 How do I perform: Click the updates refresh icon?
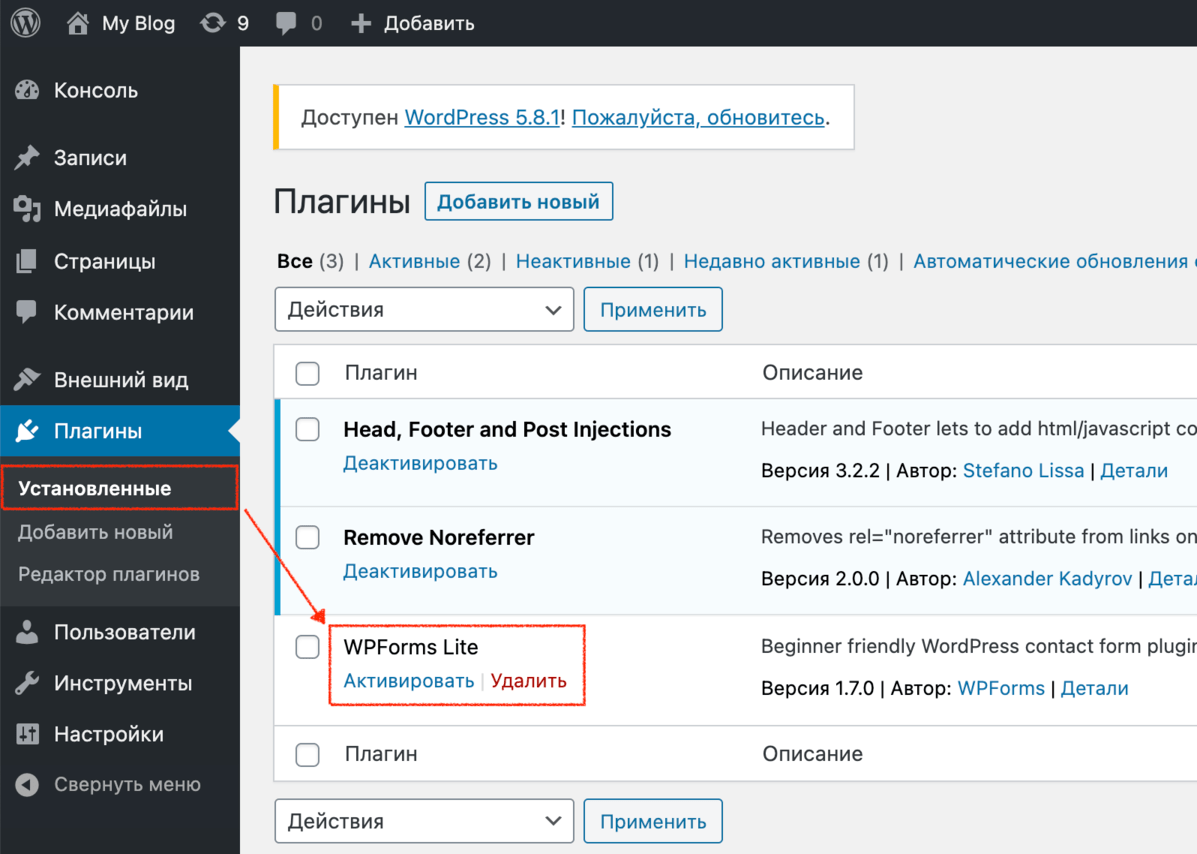tap(213, 23)
